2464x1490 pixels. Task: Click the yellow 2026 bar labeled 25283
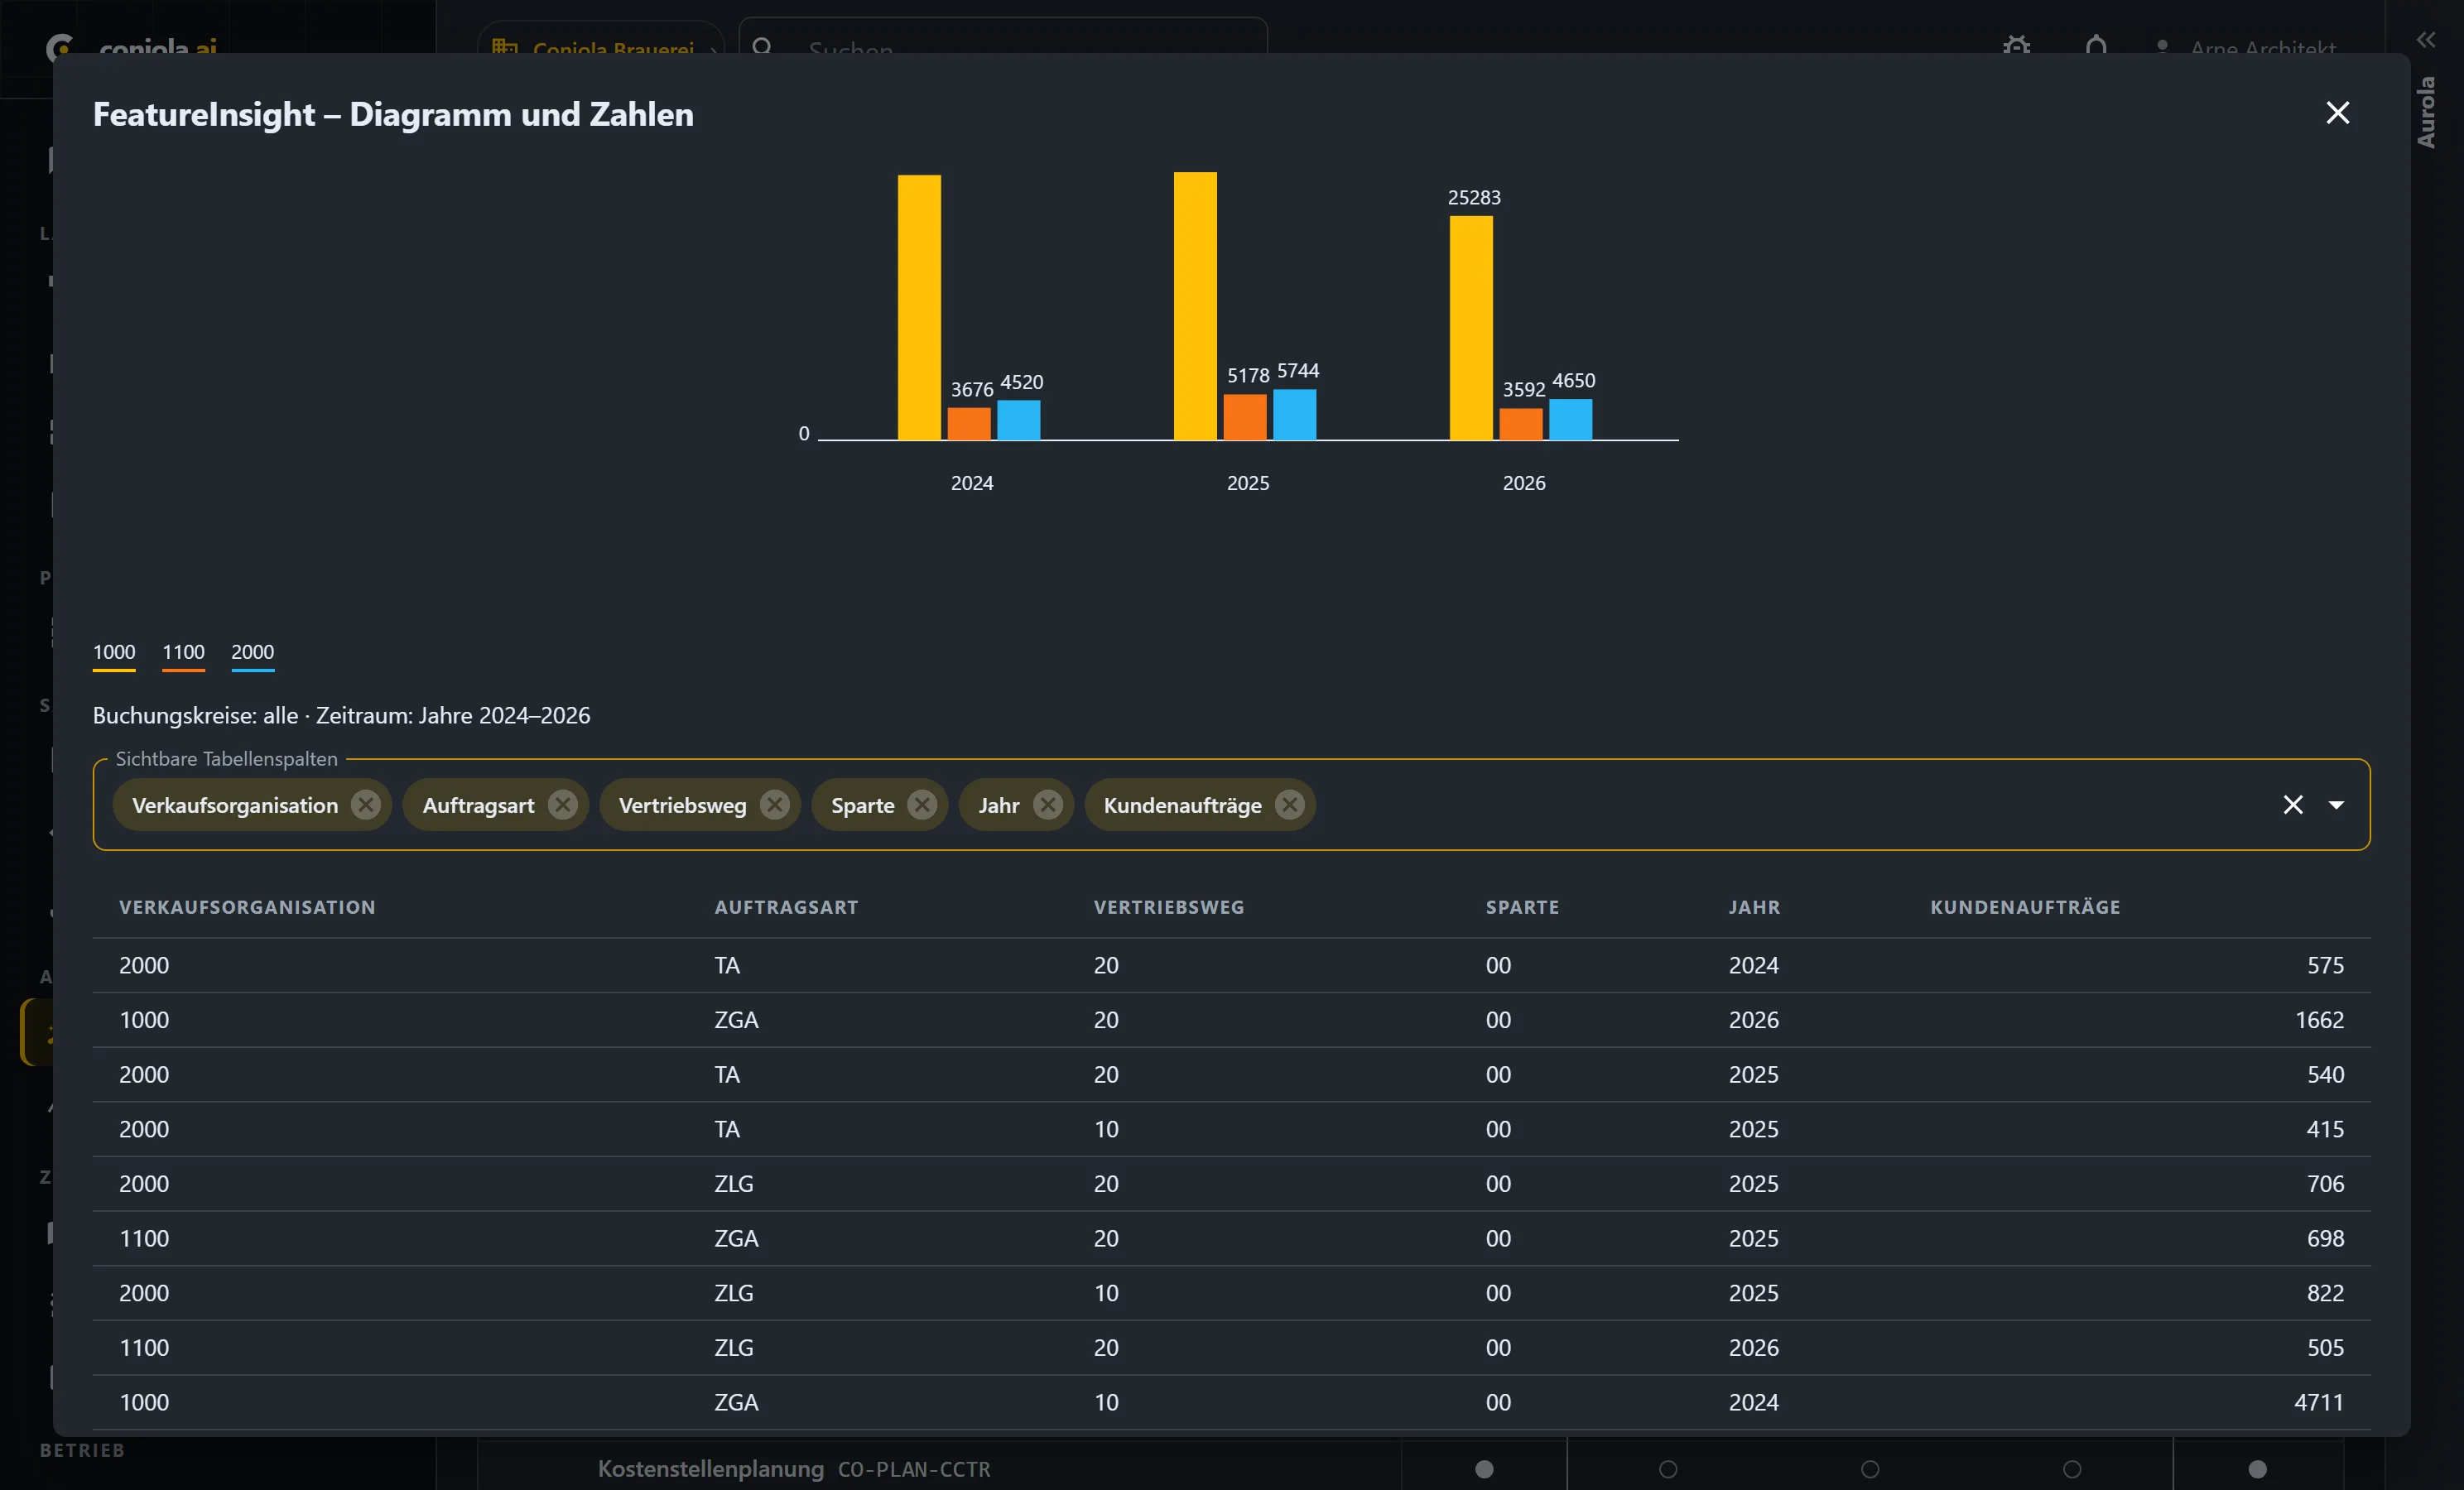pos(1471,328)
